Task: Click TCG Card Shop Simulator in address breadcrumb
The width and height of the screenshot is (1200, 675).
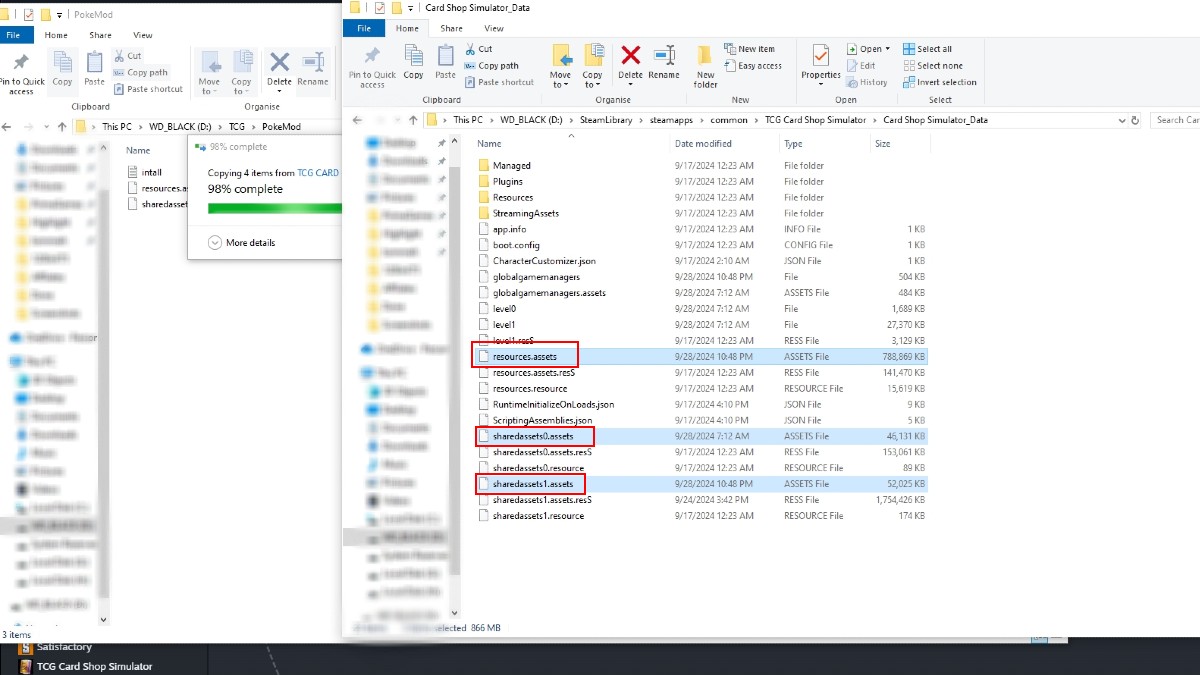Action: click(x=815, y=120)
